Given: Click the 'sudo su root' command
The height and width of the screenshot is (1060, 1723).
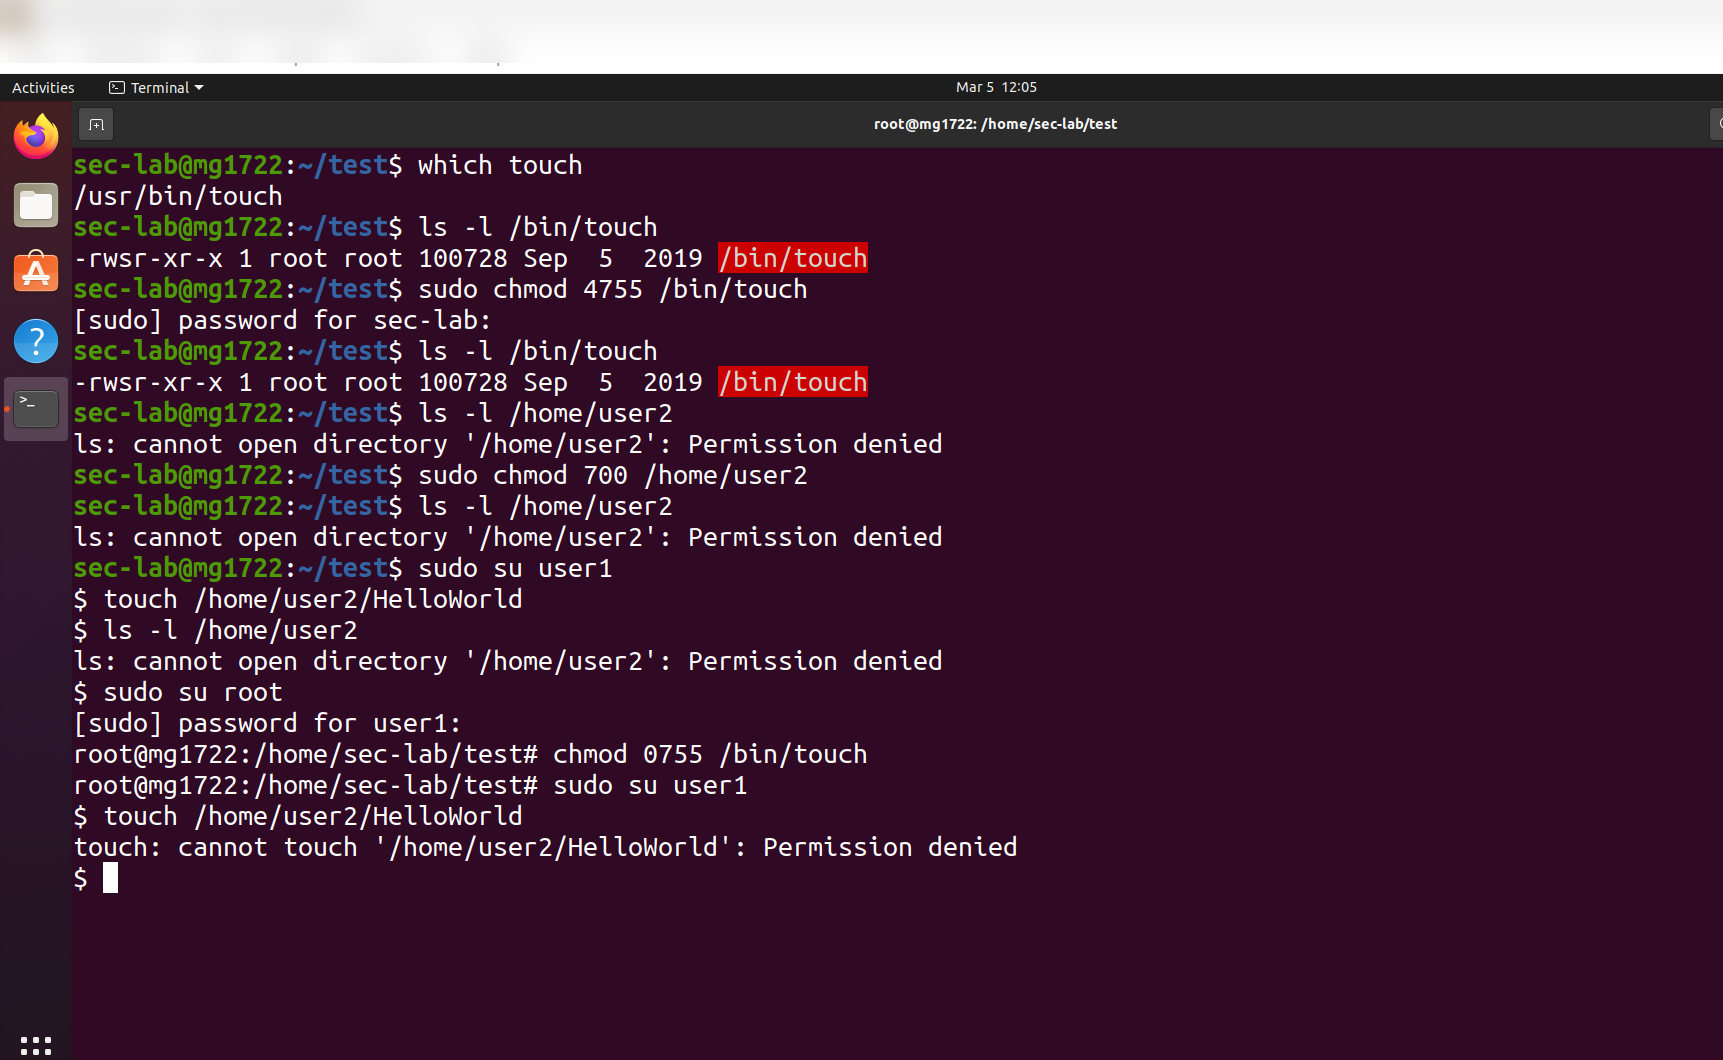Looking at the screenshot, I should (x=193, y=692).
